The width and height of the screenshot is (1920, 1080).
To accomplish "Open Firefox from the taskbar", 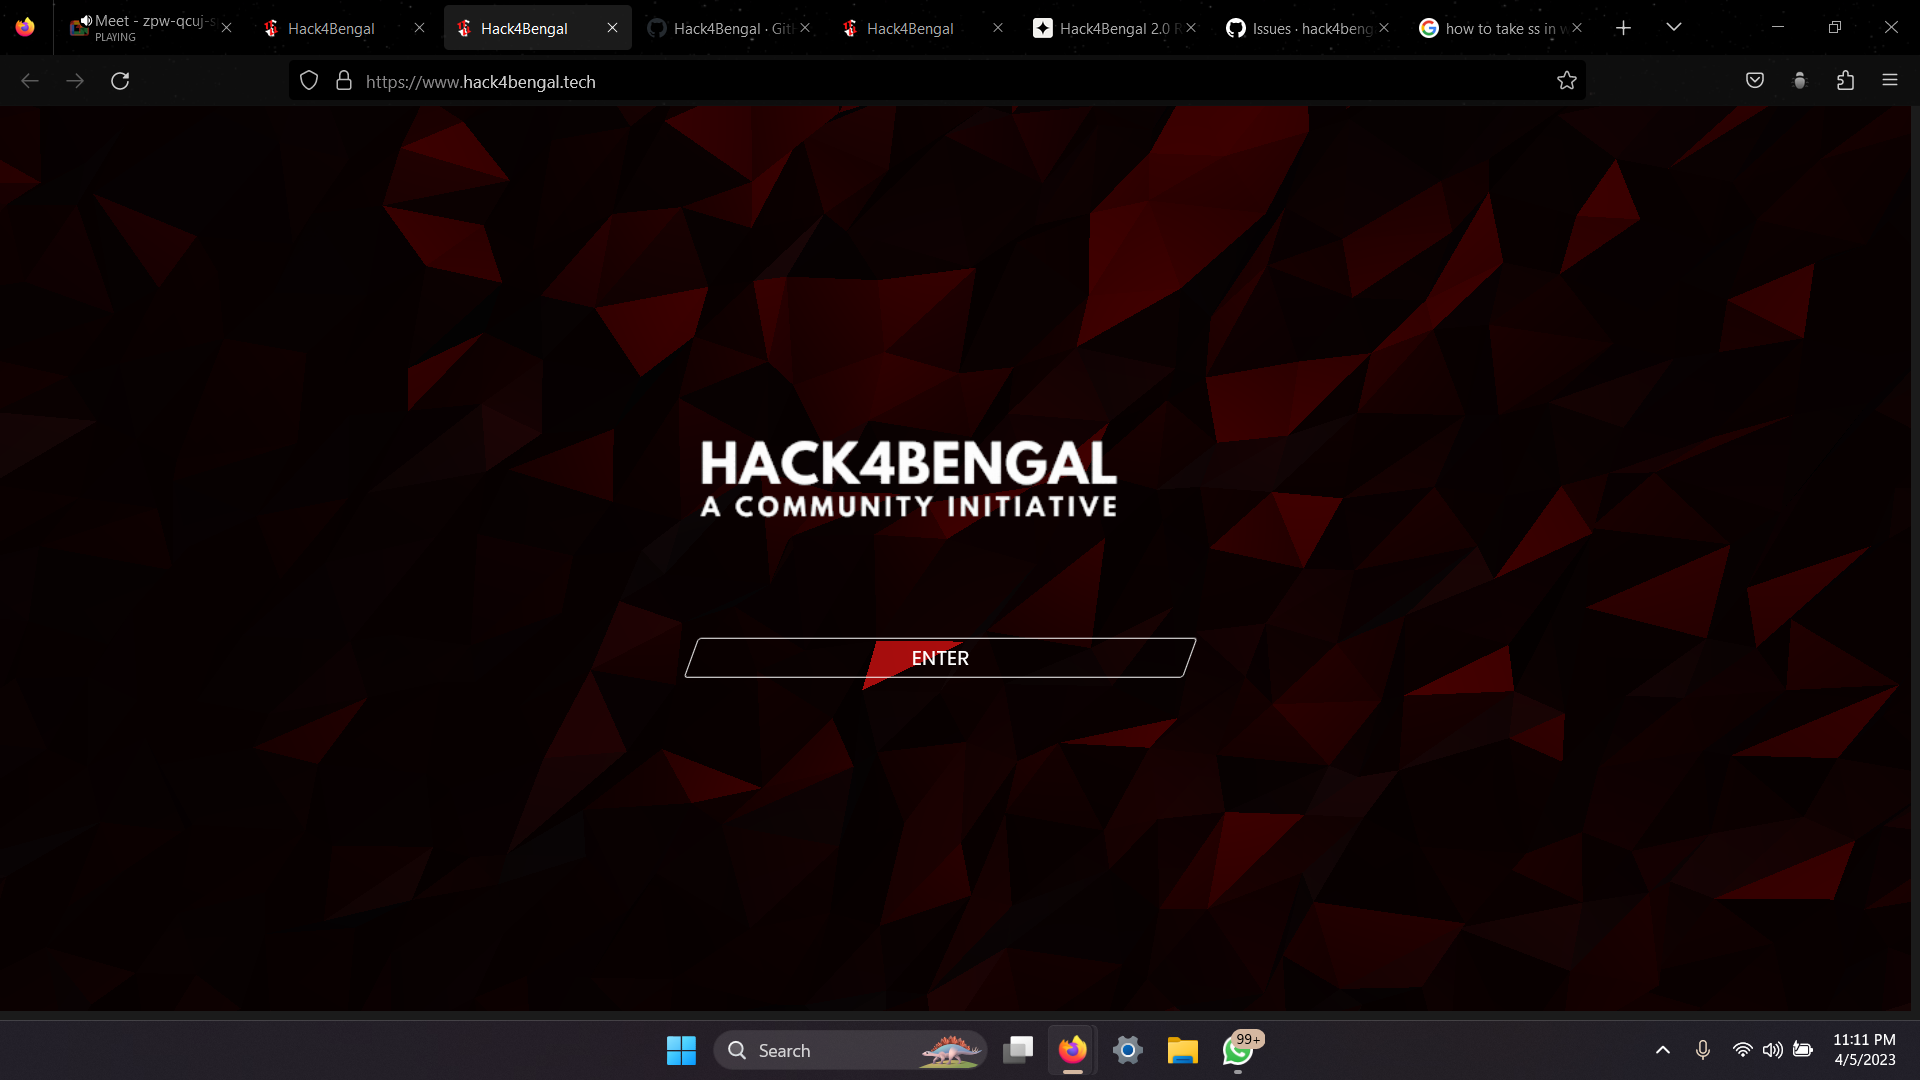I will 1073,1050.
